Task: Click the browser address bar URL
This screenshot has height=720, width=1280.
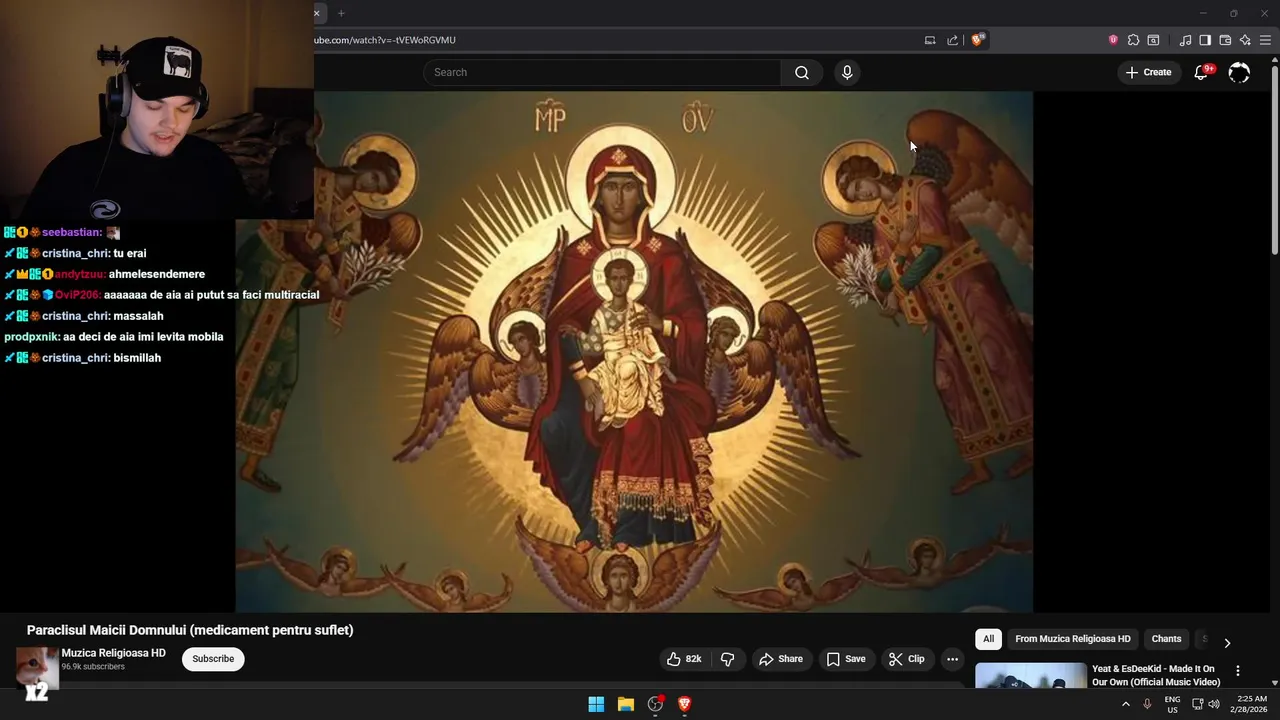Action: (385, 40)
